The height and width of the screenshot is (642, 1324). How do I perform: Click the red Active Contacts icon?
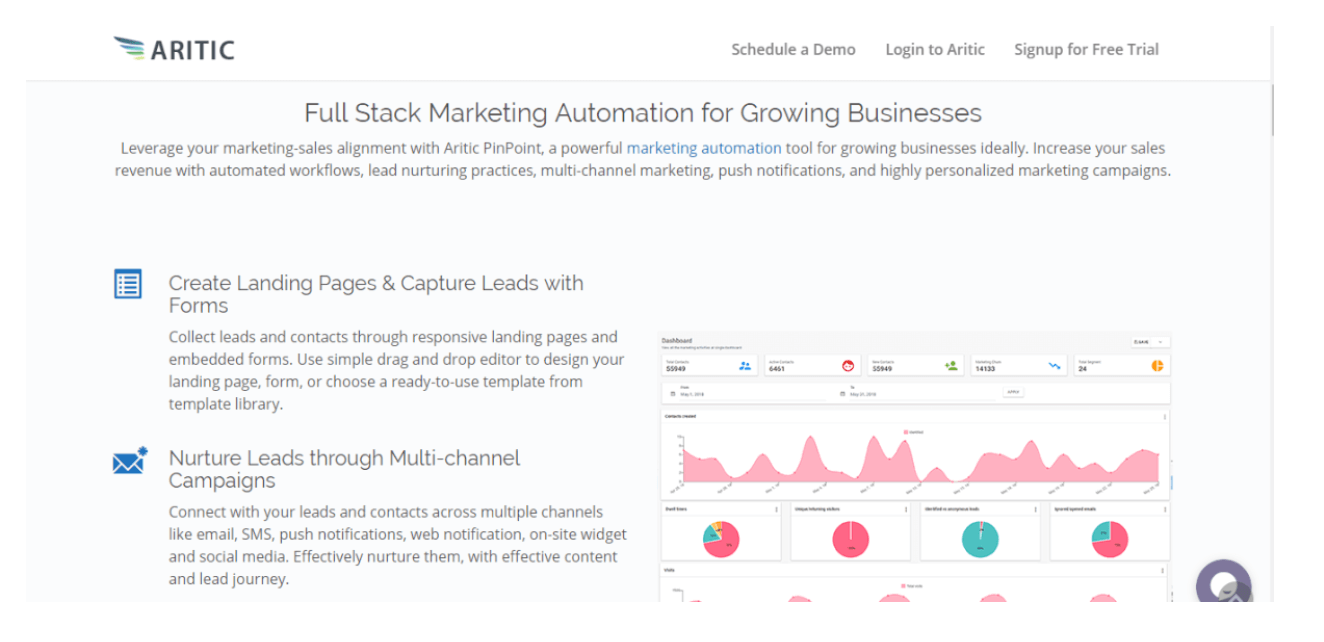click(x=848, y=364)
